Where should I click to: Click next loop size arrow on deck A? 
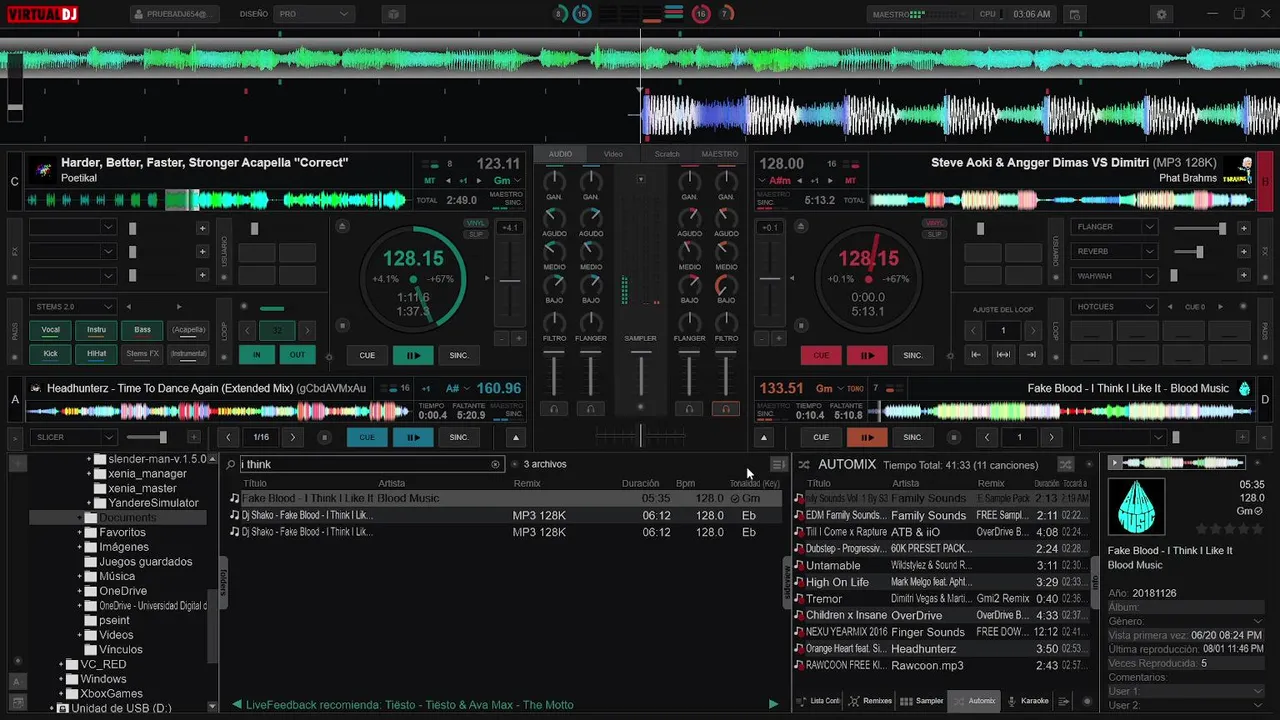[x=292, y=437]
